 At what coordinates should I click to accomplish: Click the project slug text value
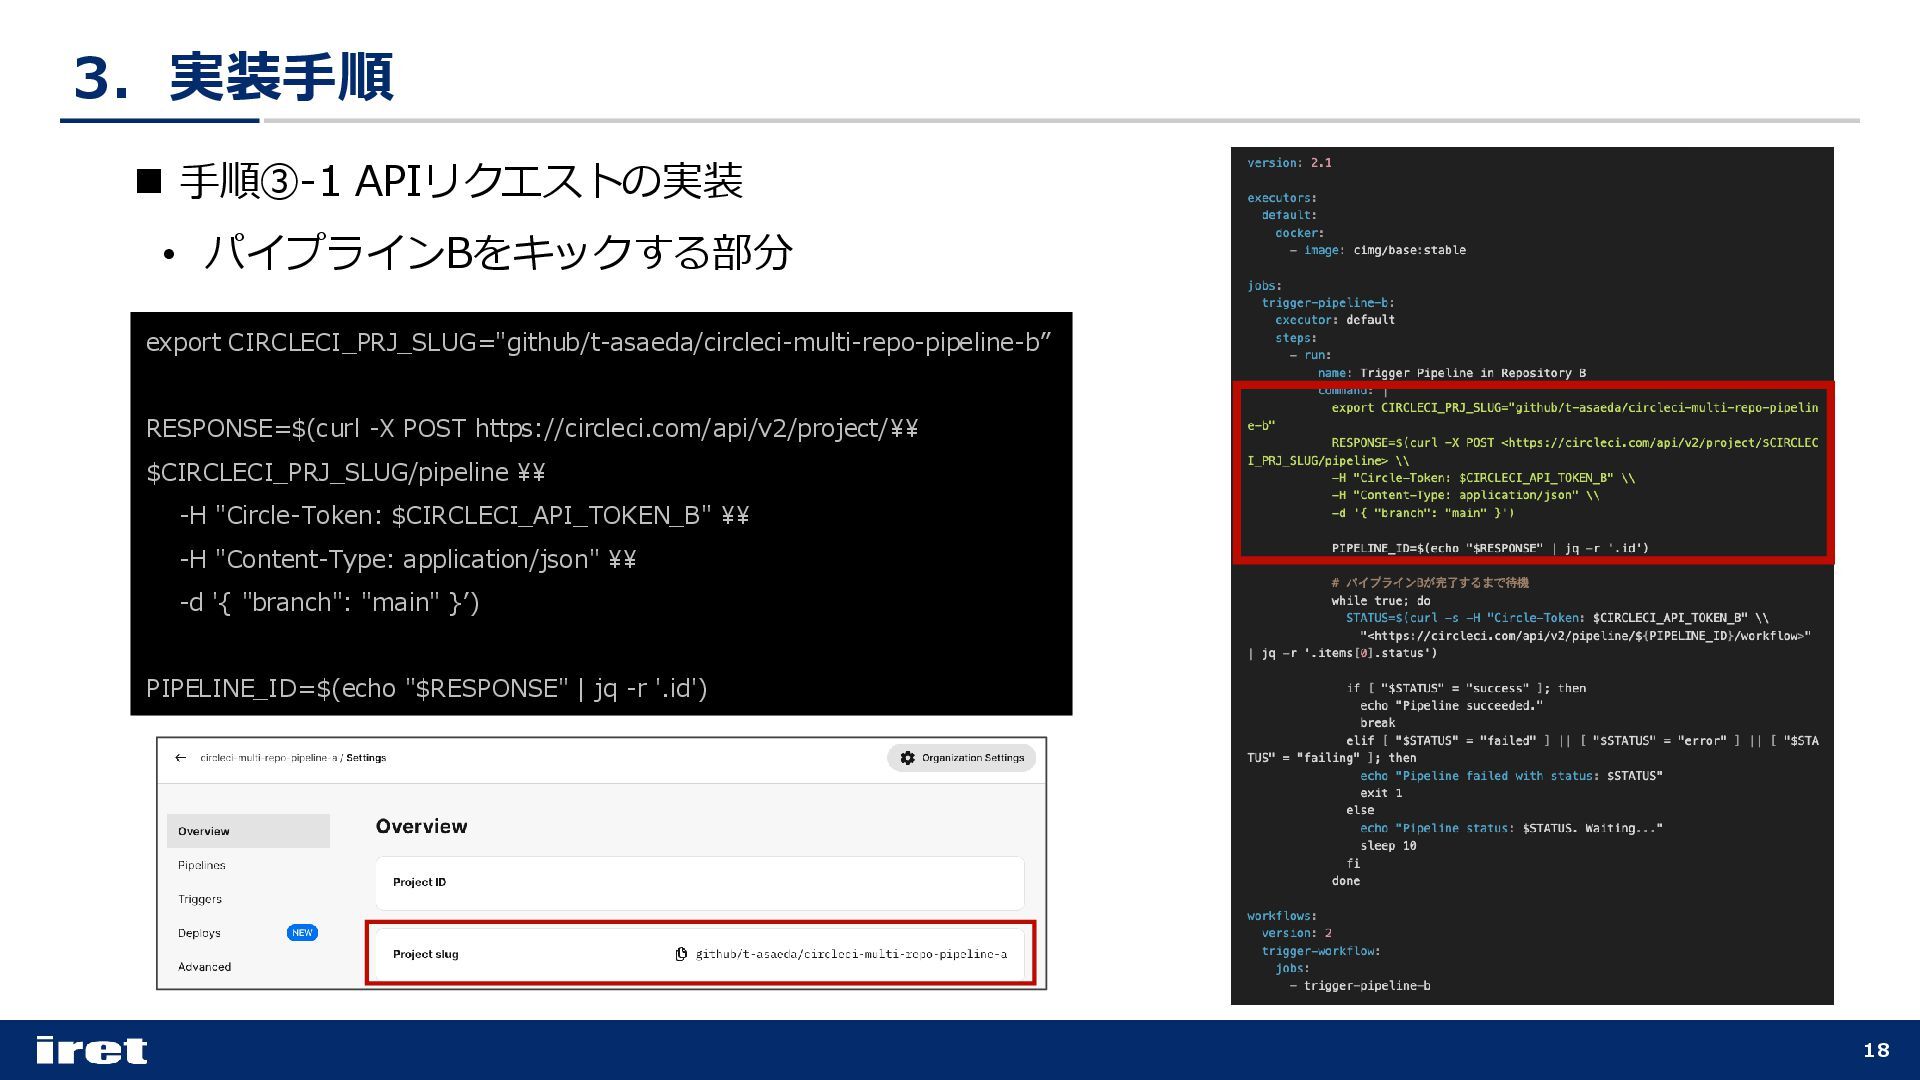click(851, 954)
